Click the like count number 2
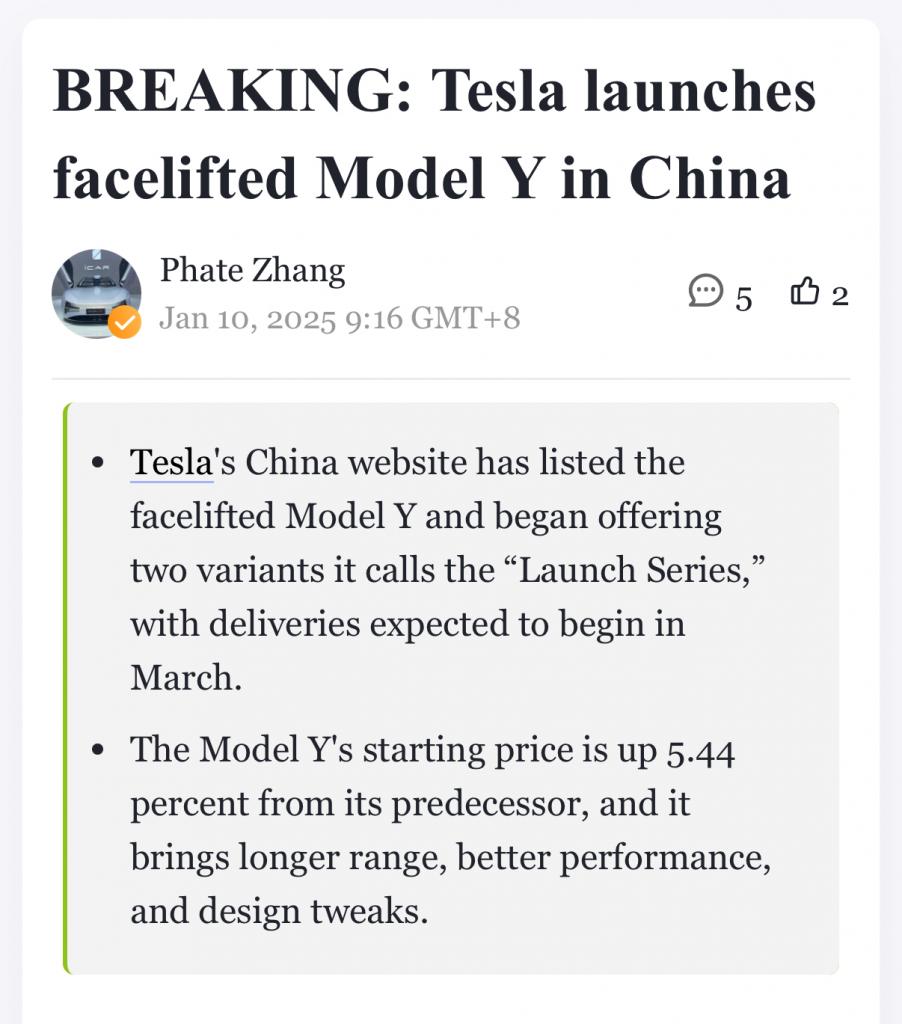This screenshot has width=902, height=1024. (x=840, y=296)
